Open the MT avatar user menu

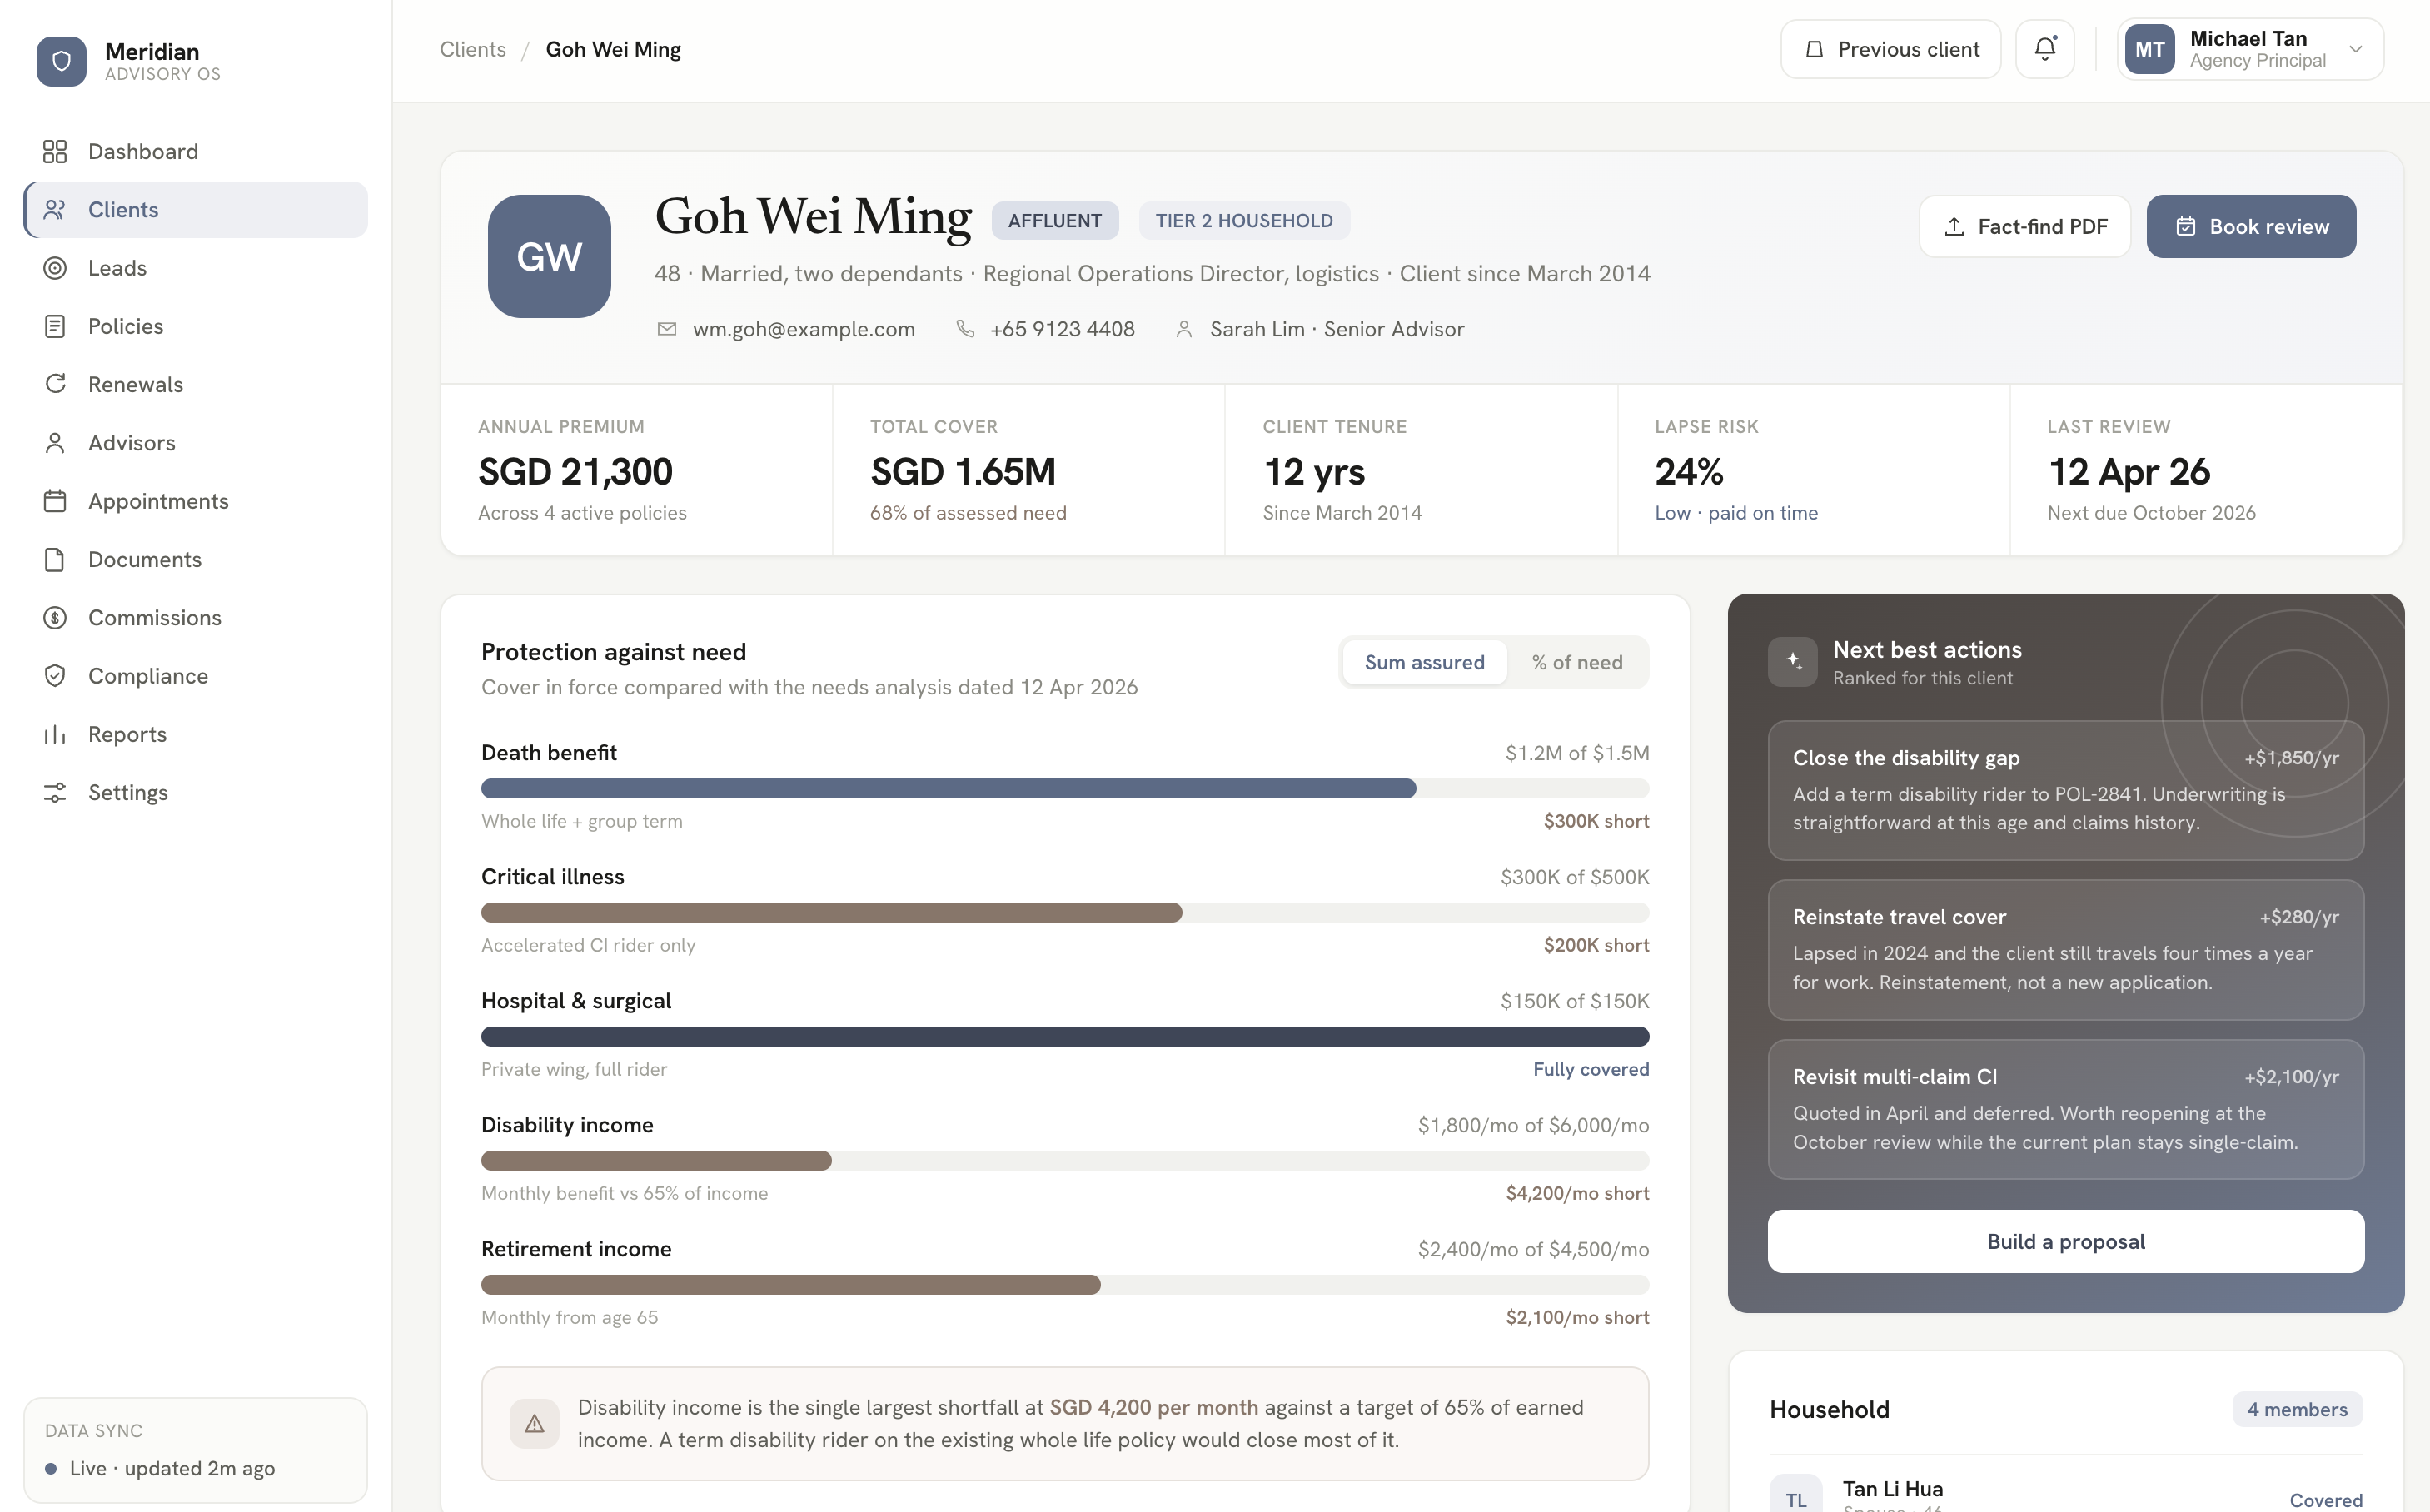(x=2150, y=49)
